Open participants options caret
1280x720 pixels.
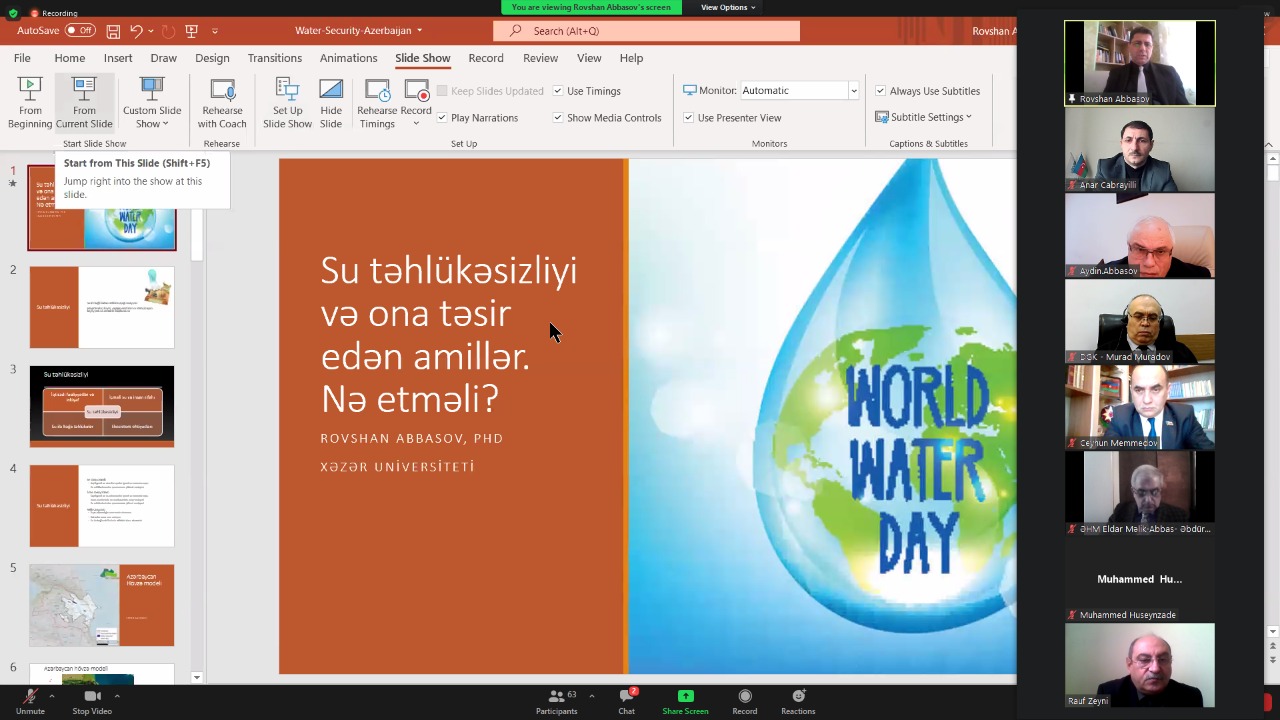click(591, 695)
